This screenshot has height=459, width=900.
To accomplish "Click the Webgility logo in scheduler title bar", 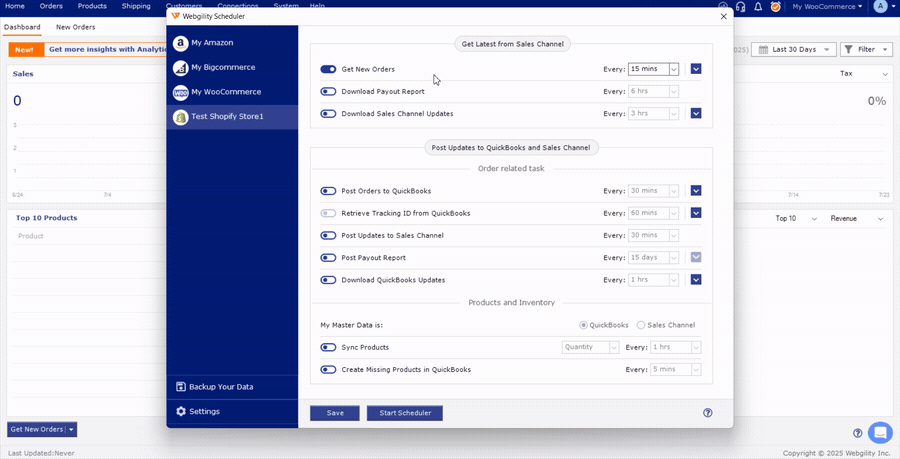I will coord(176,16).
